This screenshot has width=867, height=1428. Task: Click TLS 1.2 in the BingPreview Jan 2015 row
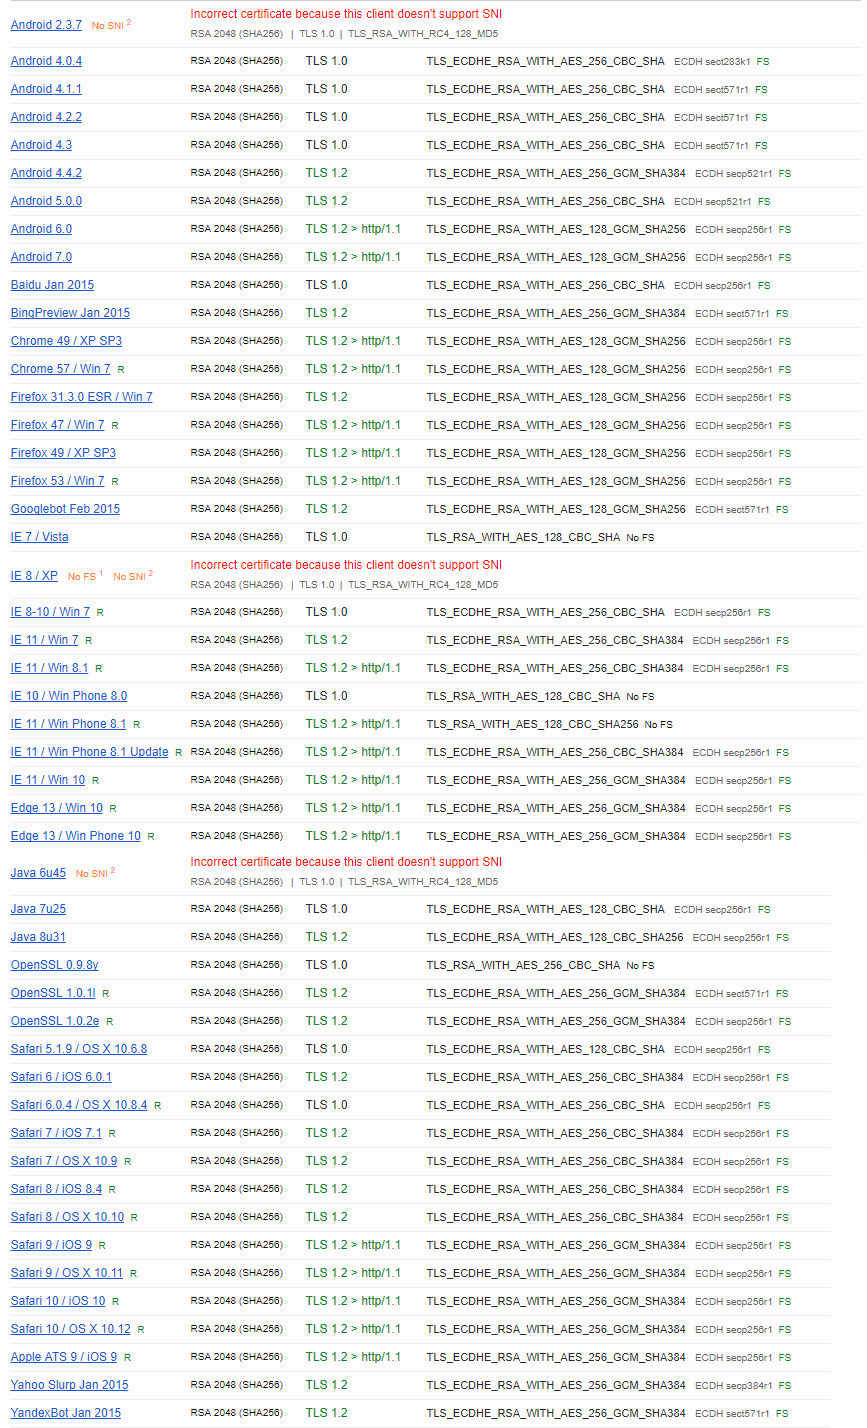[327, 313]
